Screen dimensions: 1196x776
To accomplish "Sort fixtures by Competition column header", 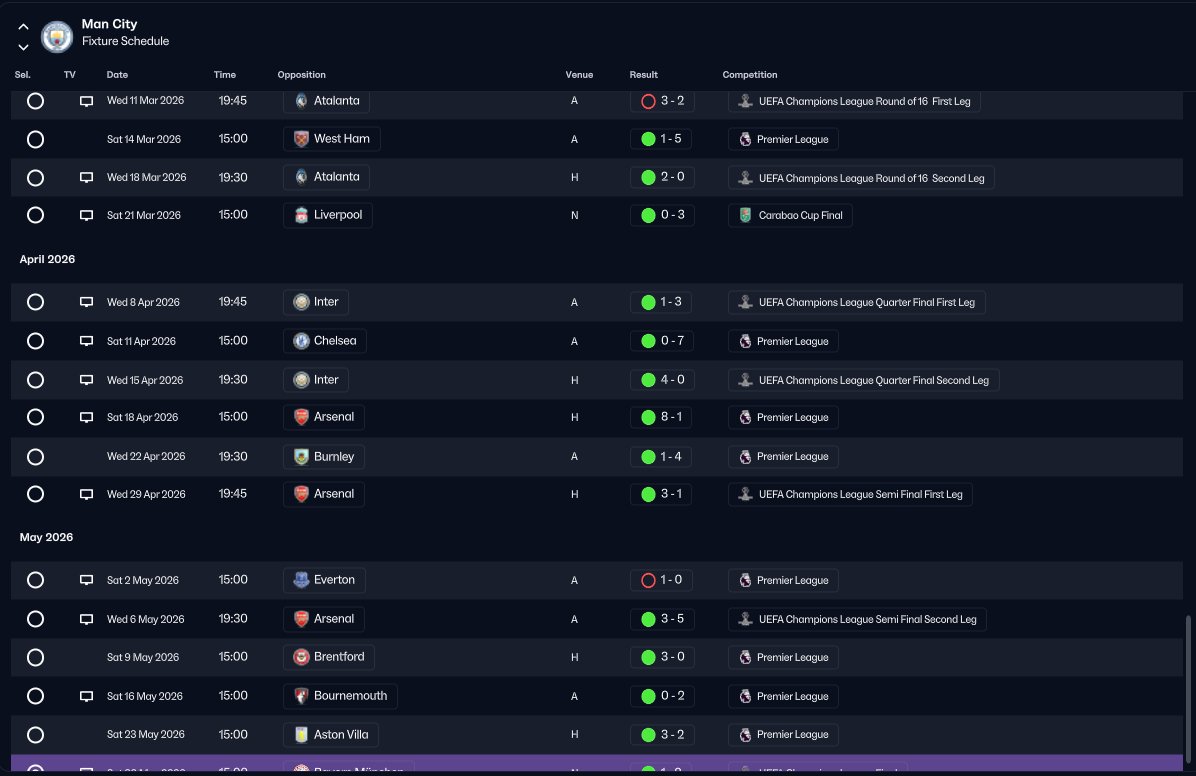I will 750,75.
